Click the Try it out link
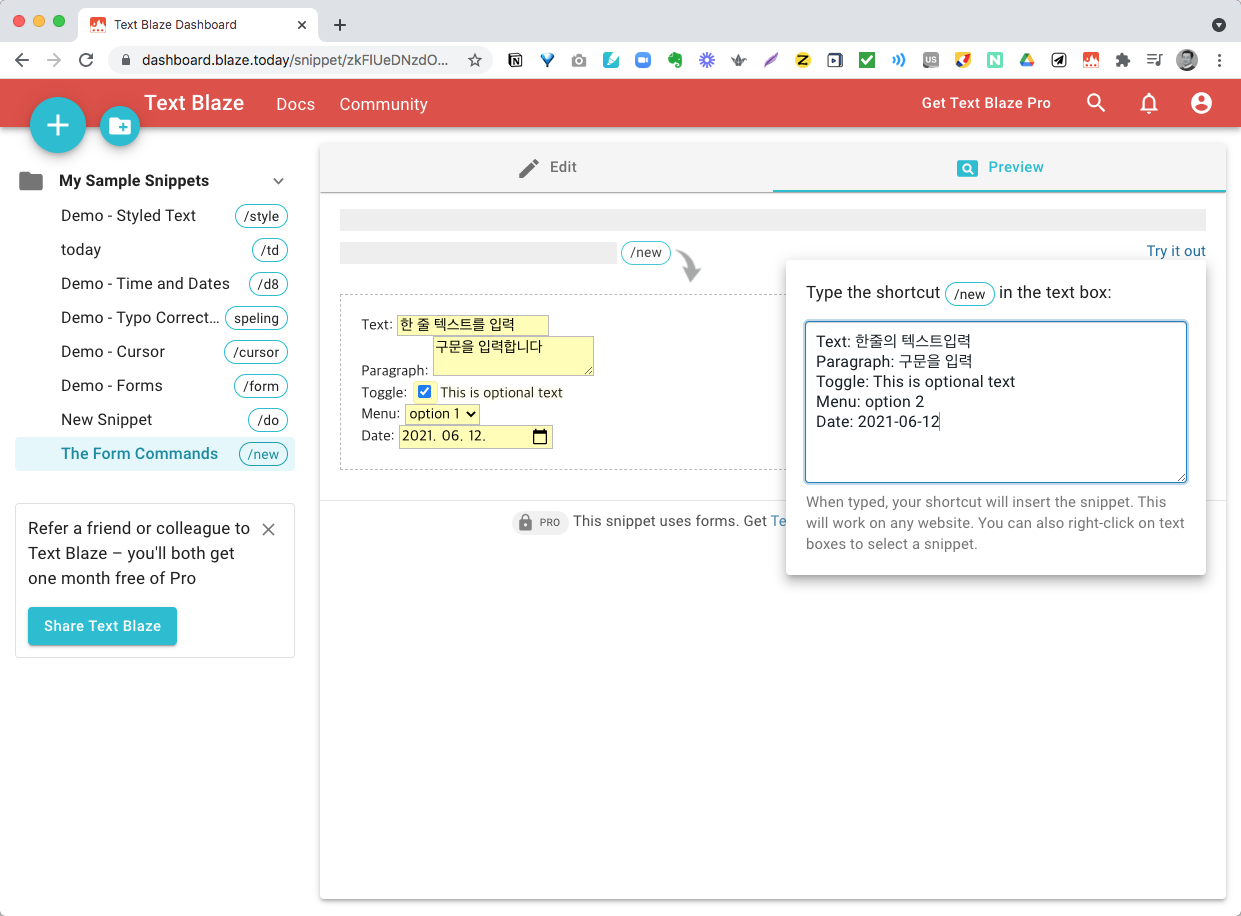Viewport: 1241px width, 916px height. tap(1176, 251)
